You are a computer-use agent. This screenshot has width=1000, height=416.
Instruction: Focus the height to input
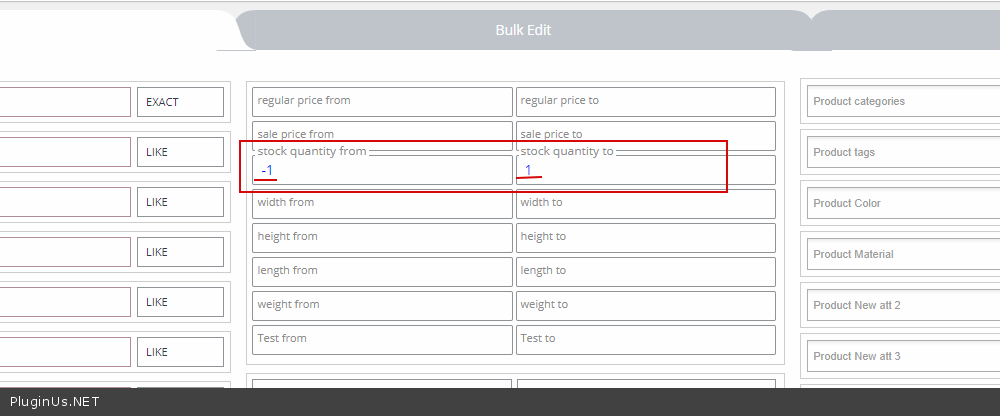click(646, 237)
